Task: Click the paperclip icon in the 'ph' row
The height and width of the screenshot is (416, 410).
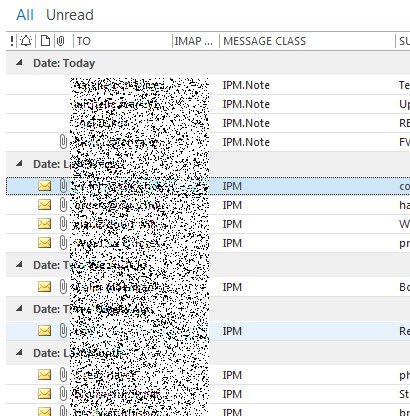Action: pos(63,375)
